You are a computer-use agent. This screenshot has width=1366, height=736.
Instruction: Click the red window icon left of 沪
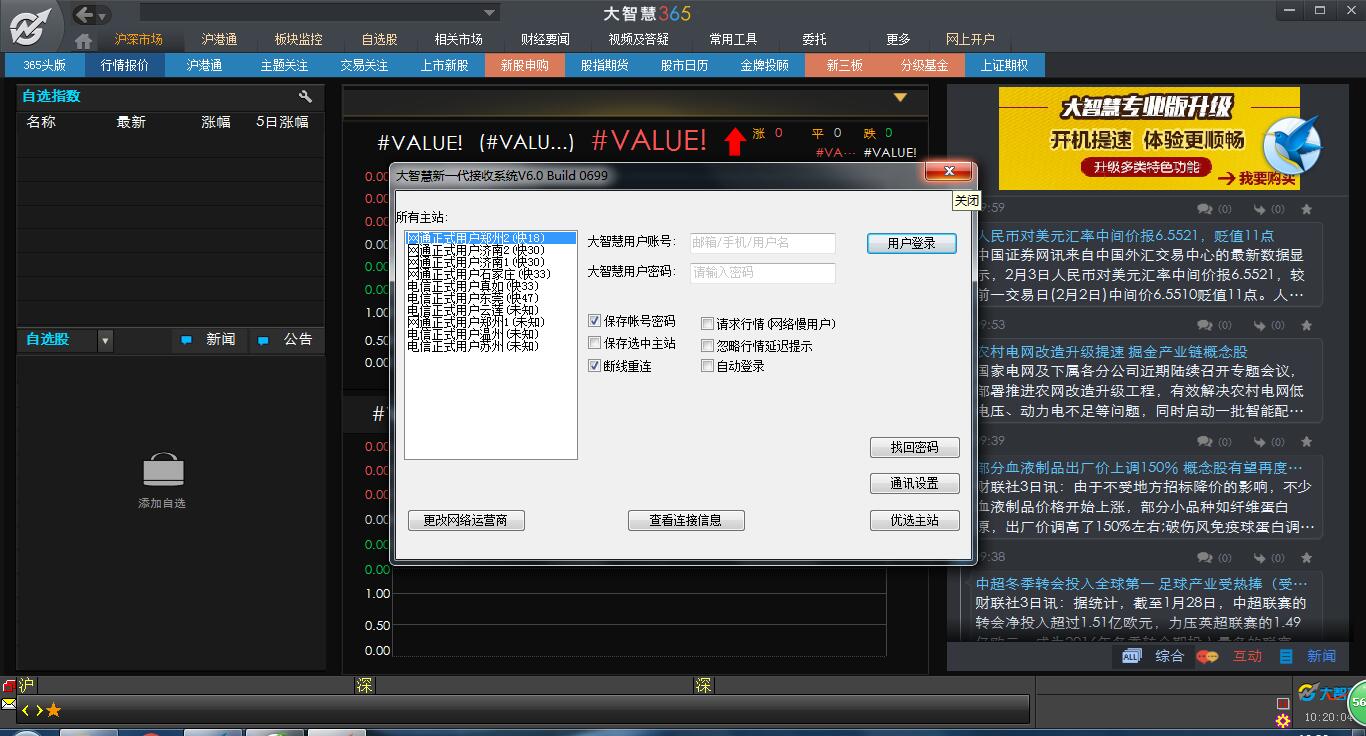(x=8, y=686)
